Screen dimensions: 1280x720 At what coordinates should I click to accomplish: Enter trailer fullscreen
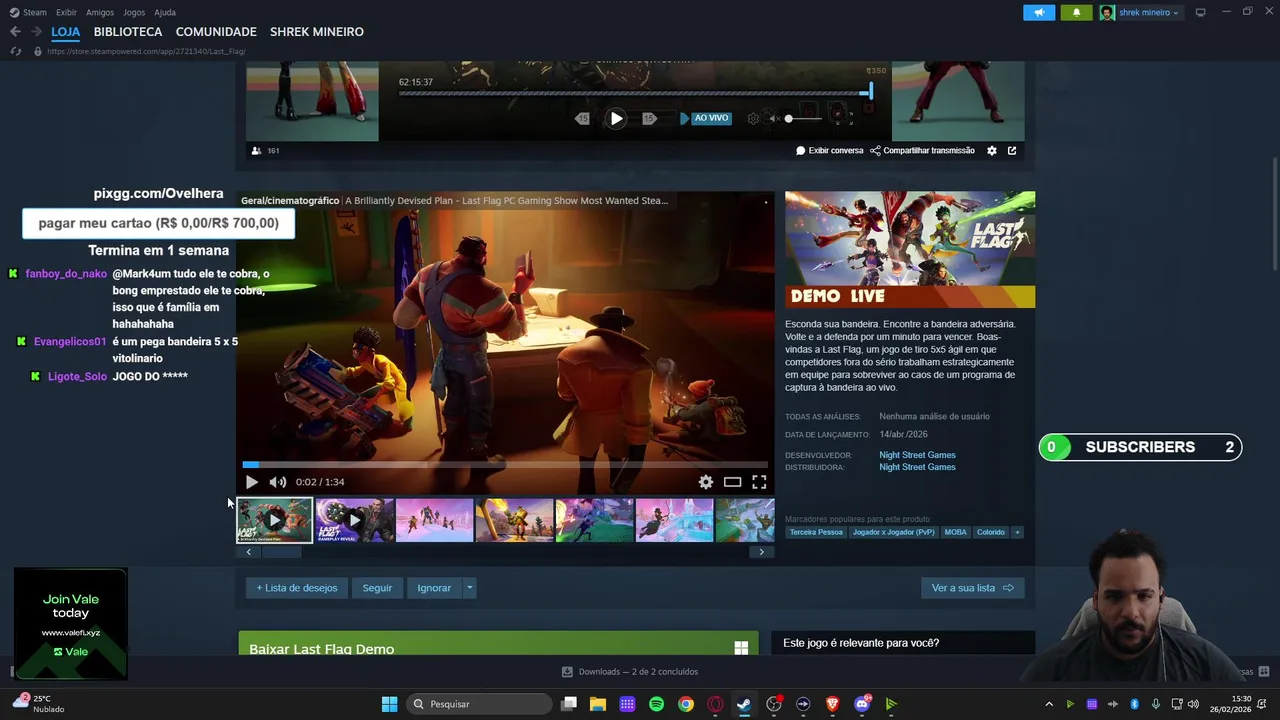(759, 482)
